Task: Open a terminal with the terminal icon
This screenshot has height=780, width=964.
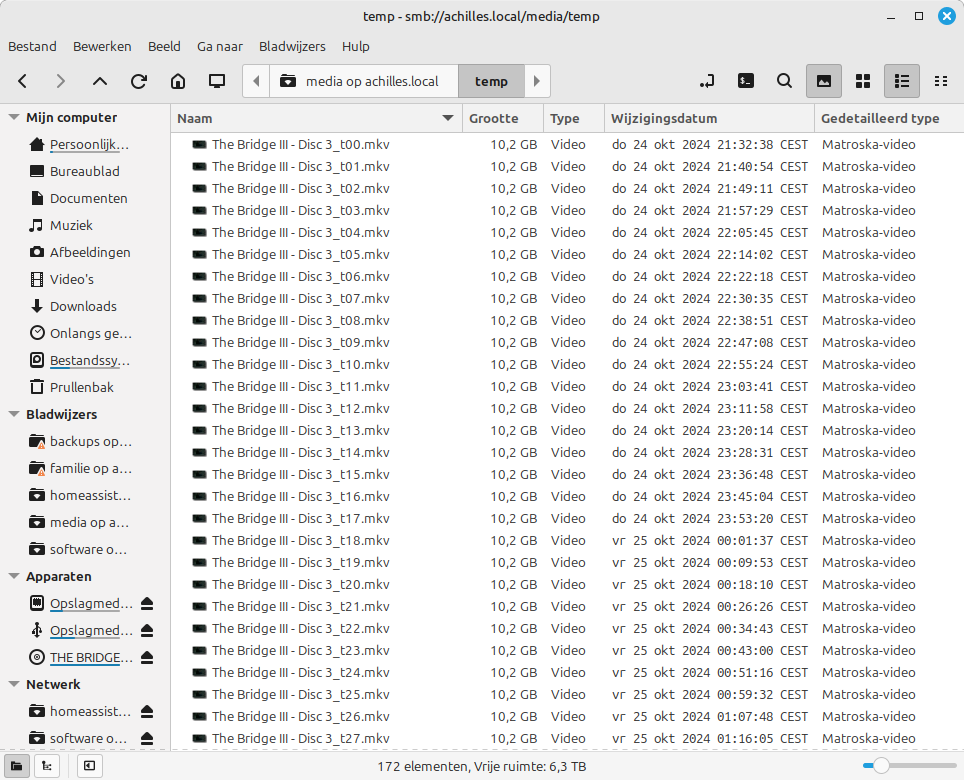Action: [746, 81]
